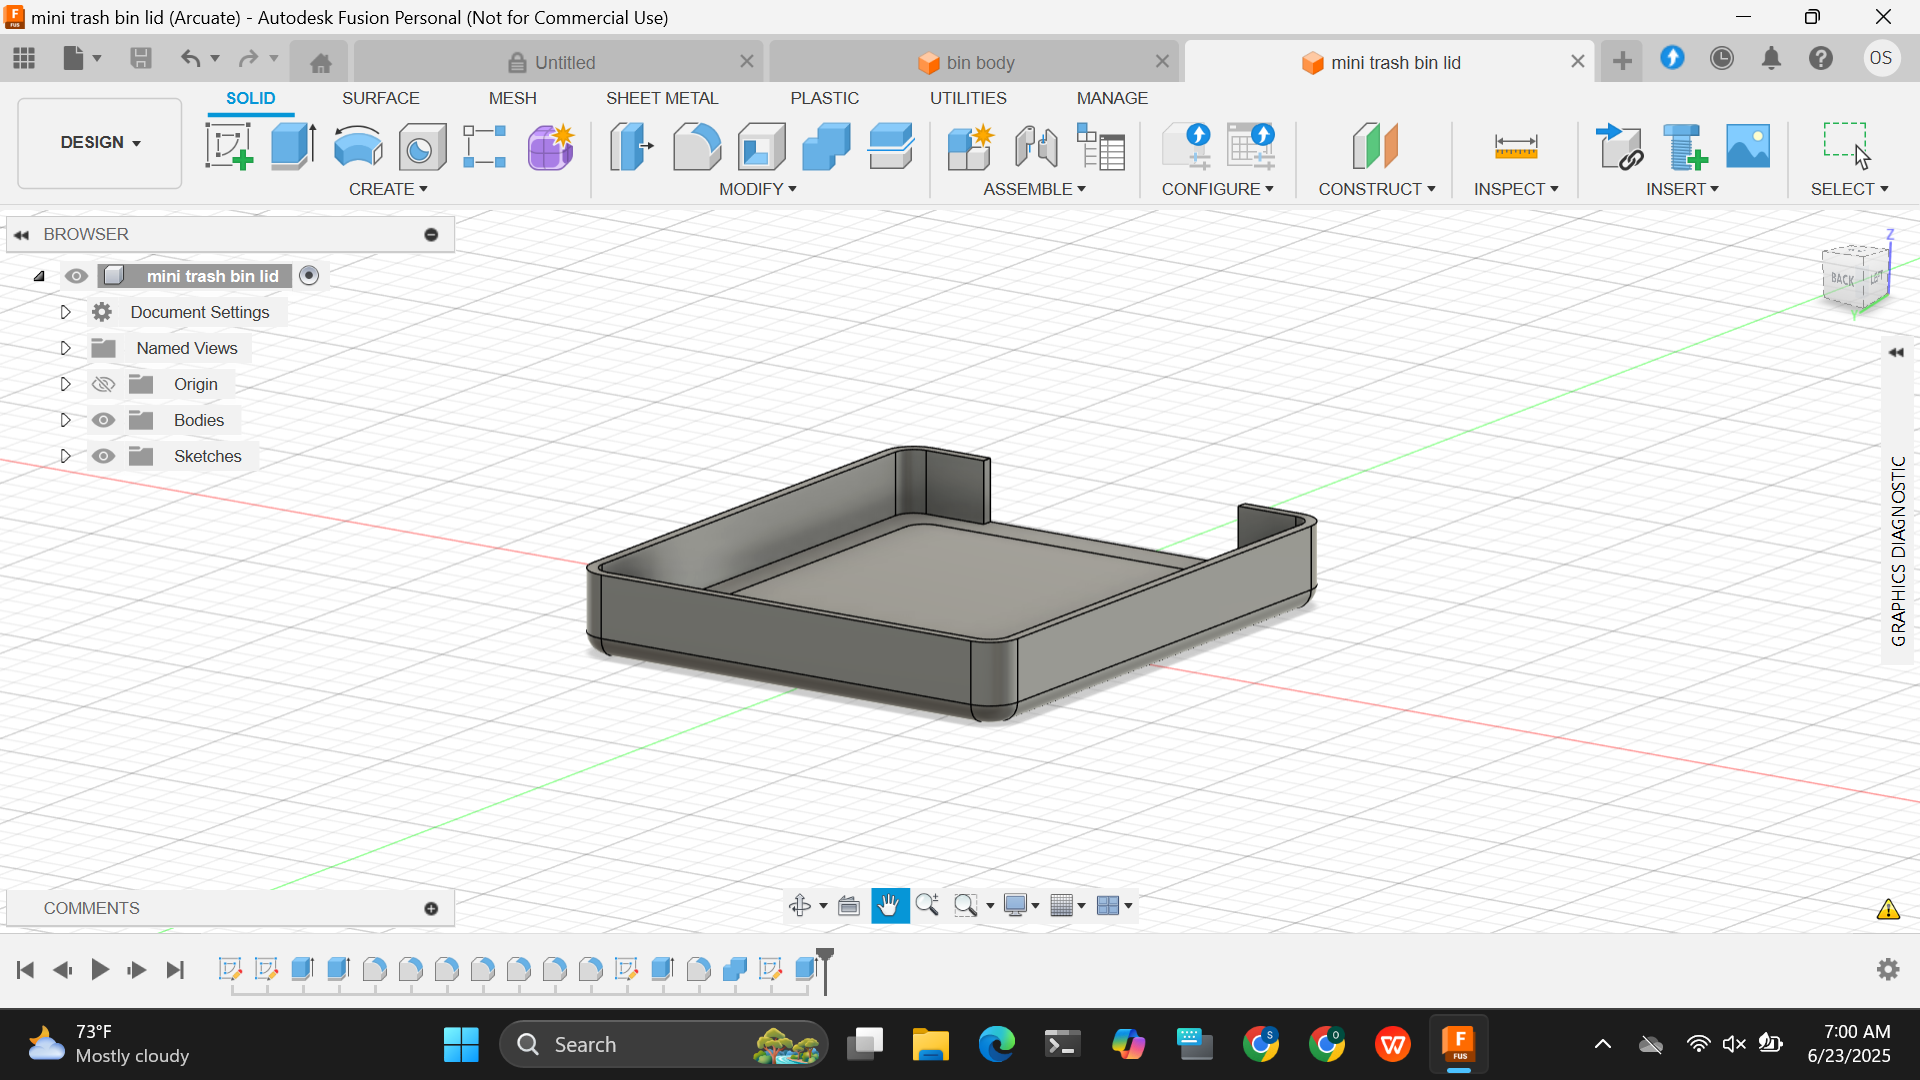
Task: Select the Offset Face tool
Action: [891, 147]
